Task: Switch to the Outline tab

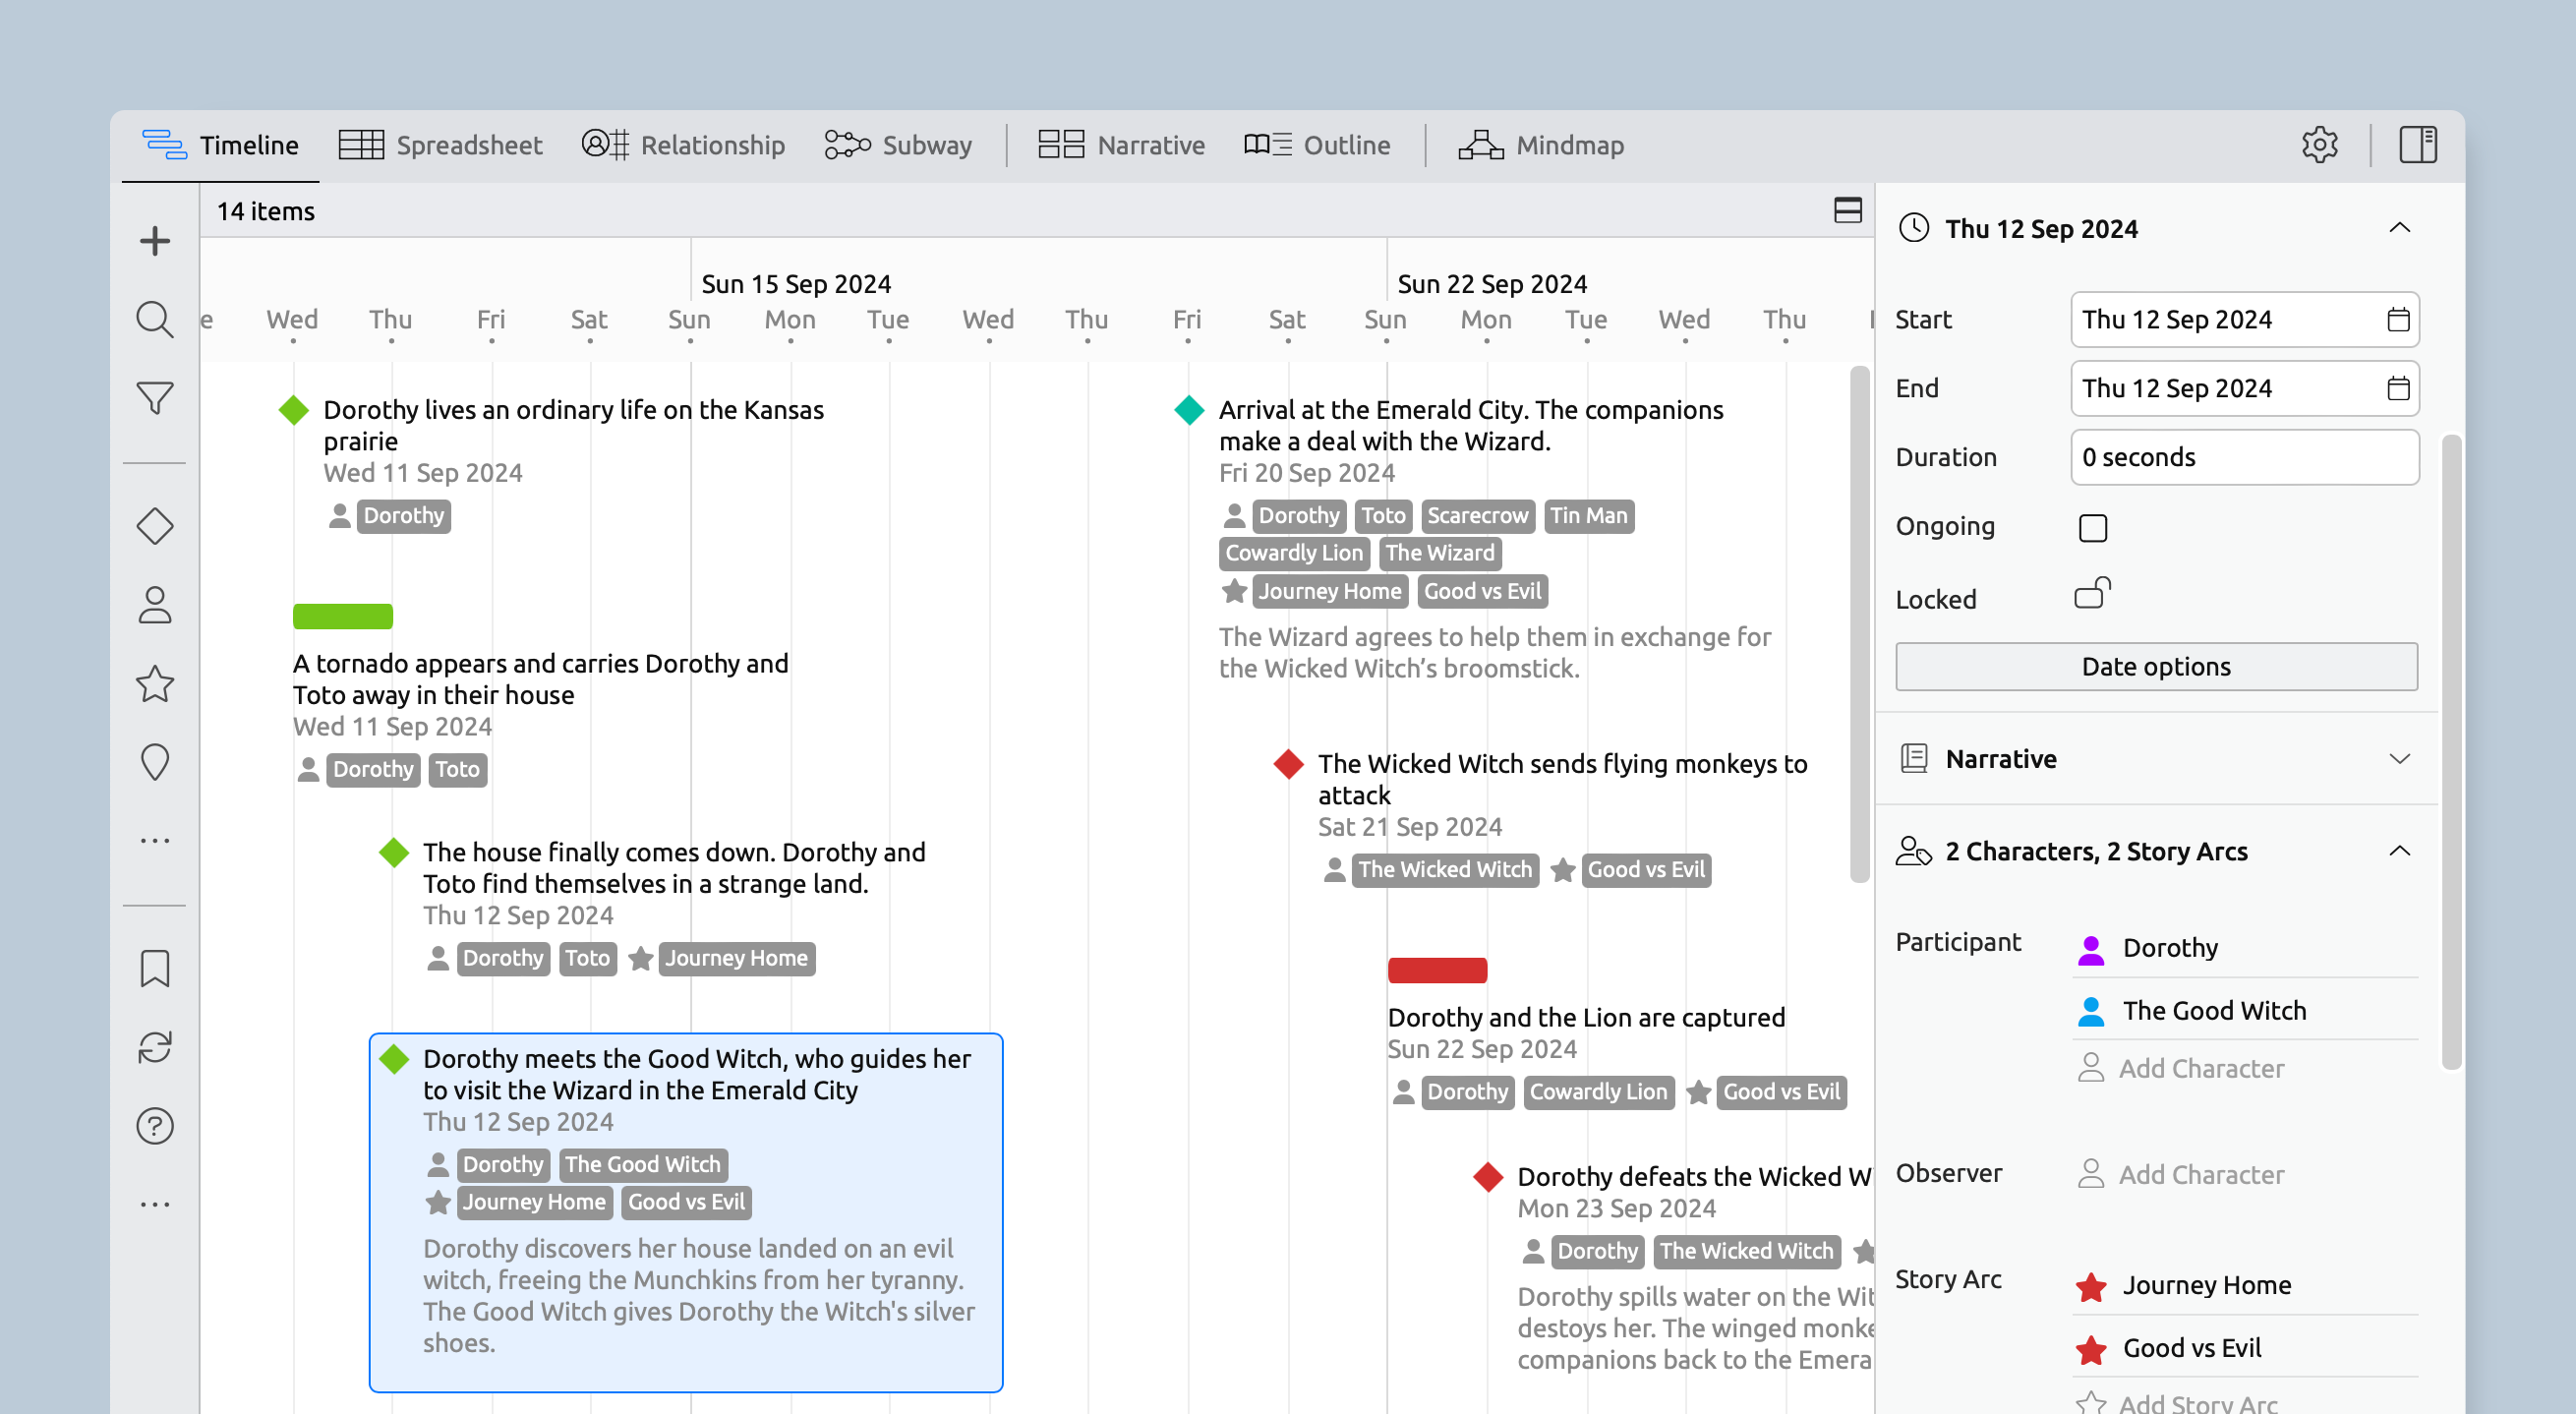Action: point(1317,145)
